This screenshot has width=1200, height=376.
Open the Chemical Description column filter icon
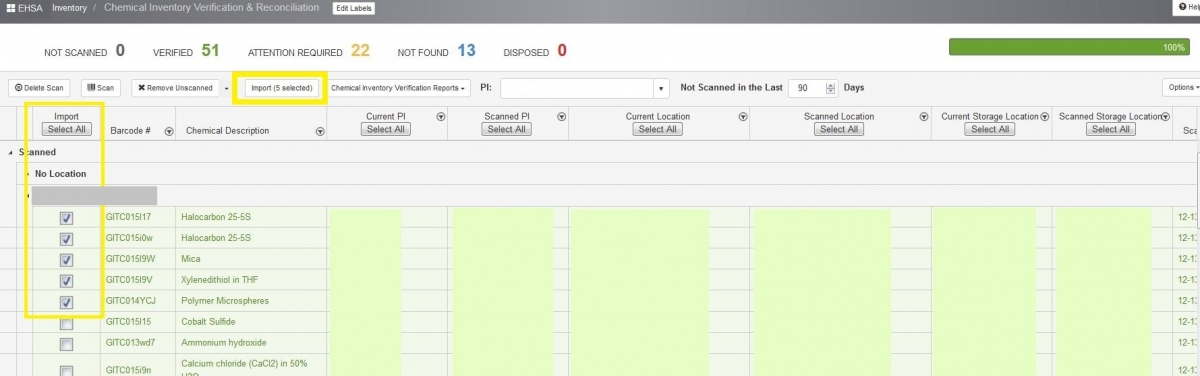(x=320, y=131)
